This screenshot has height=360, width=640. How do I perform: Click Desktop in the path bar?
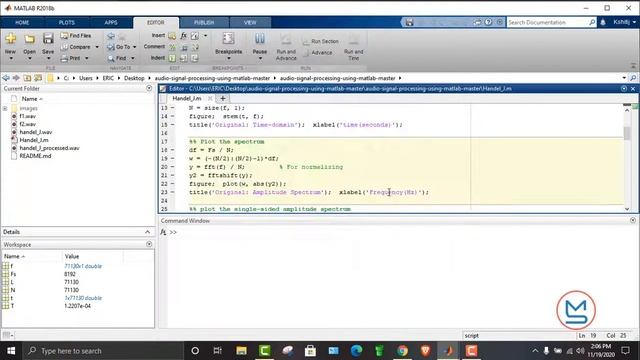pos(134,78)
